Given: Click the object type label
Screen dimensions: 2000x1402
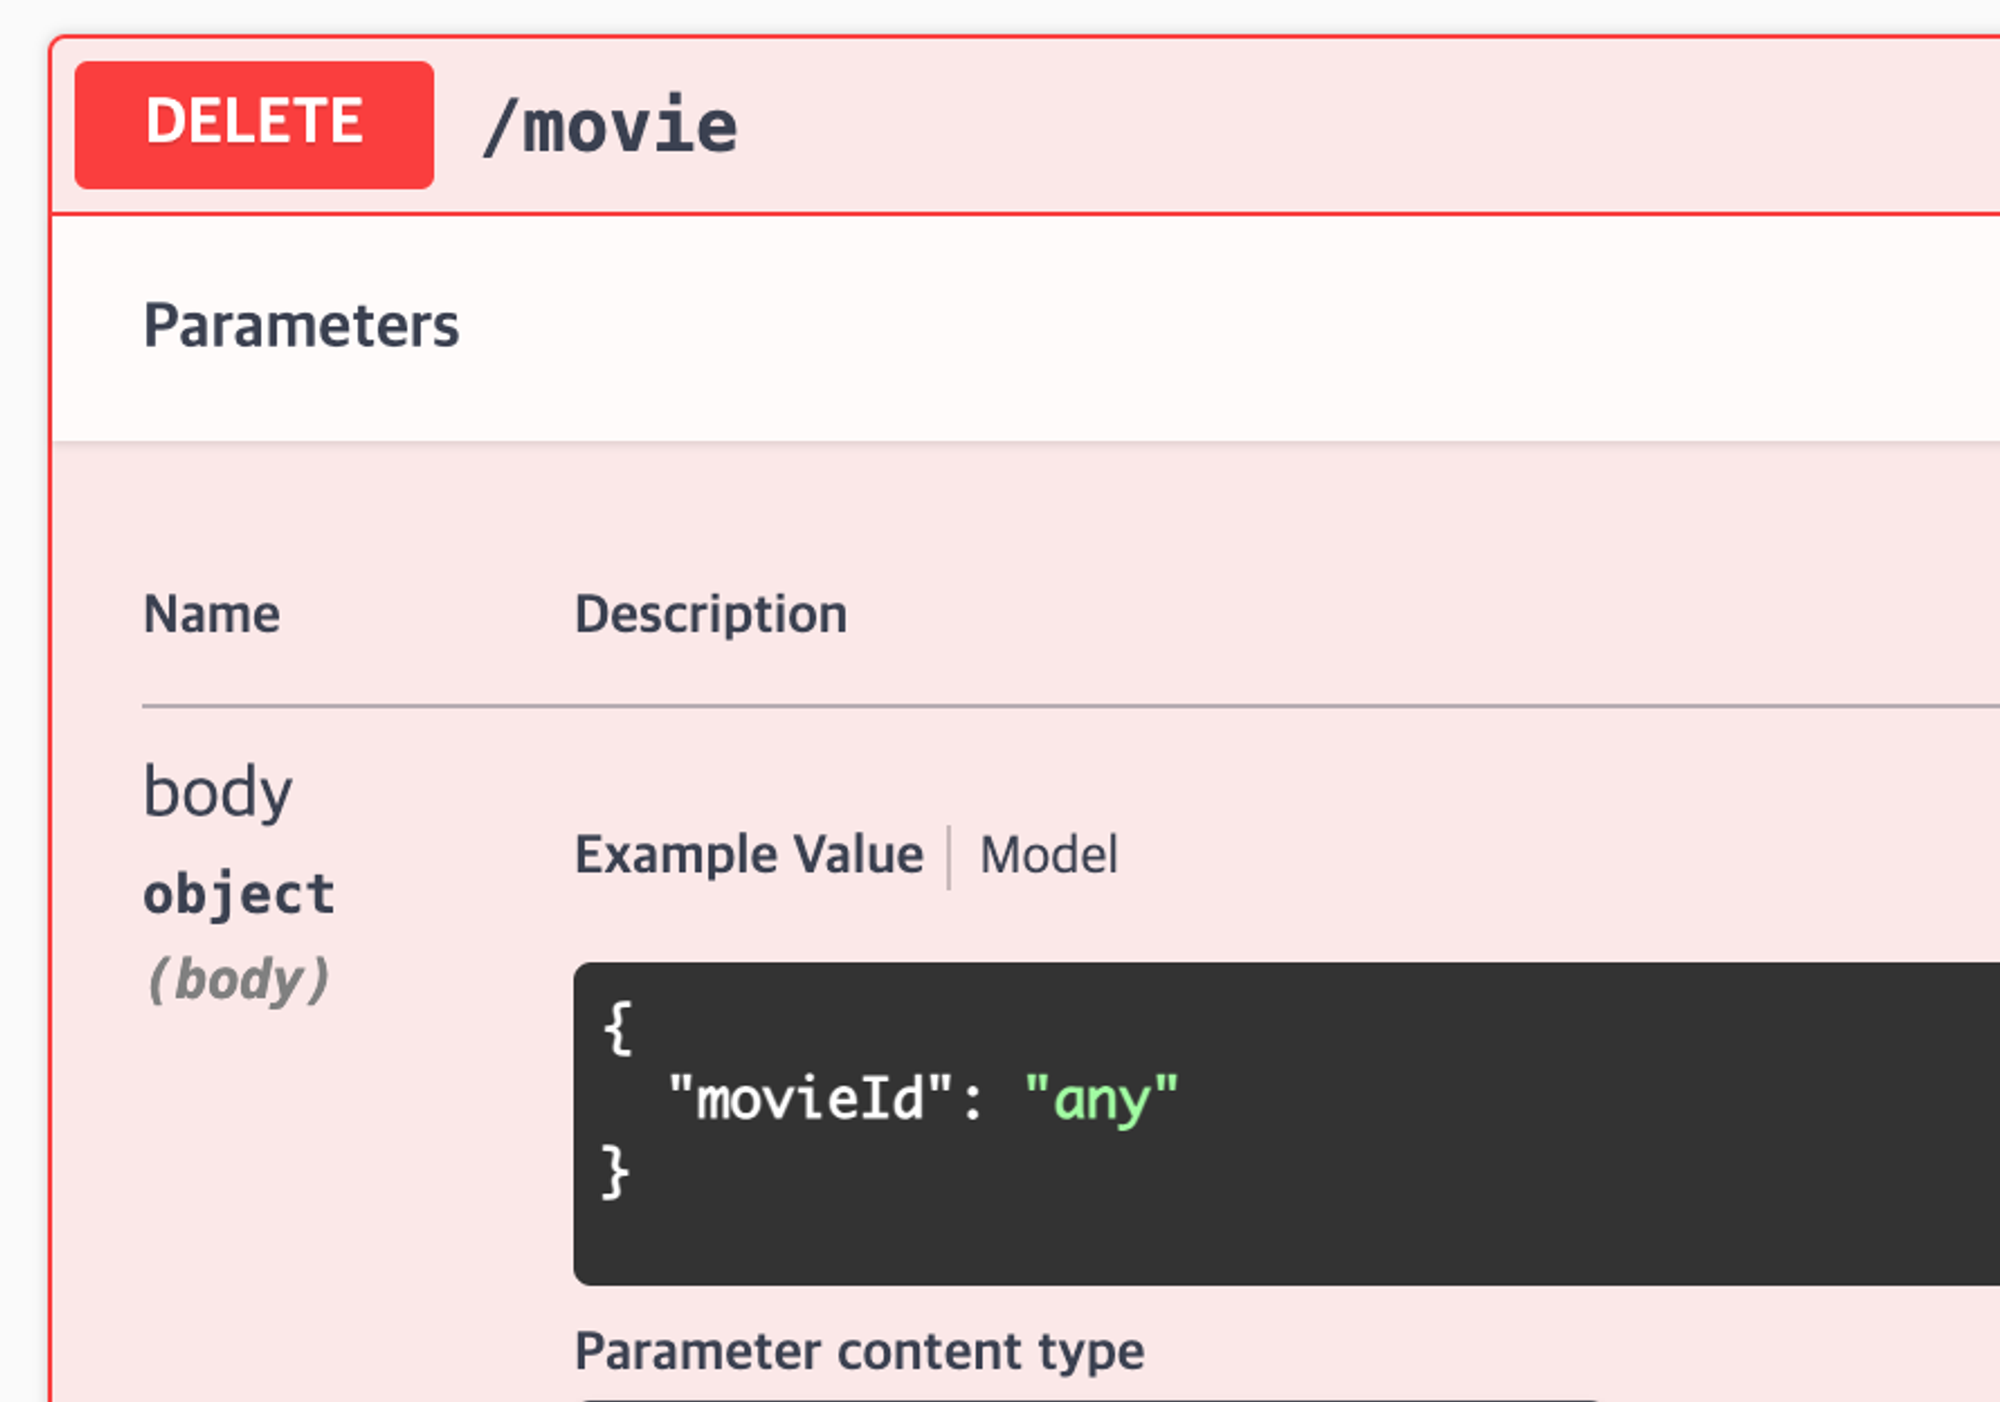Looking at the screenshot, I should point(238,893).
